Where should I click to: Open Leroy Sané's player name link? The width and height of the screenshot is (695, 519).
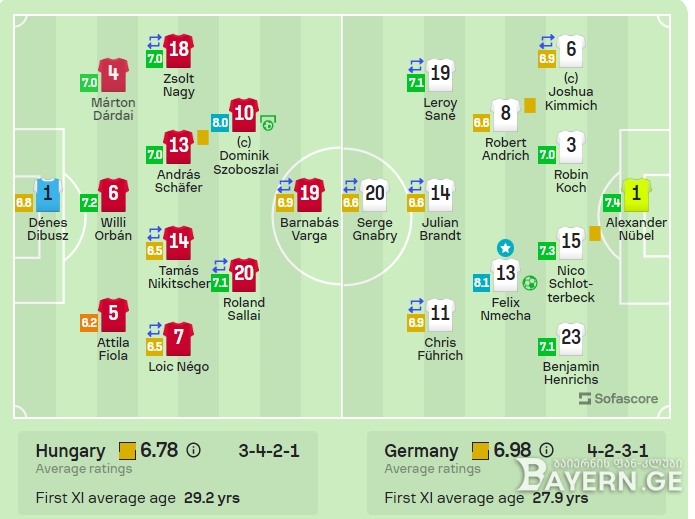coord(440,109)
